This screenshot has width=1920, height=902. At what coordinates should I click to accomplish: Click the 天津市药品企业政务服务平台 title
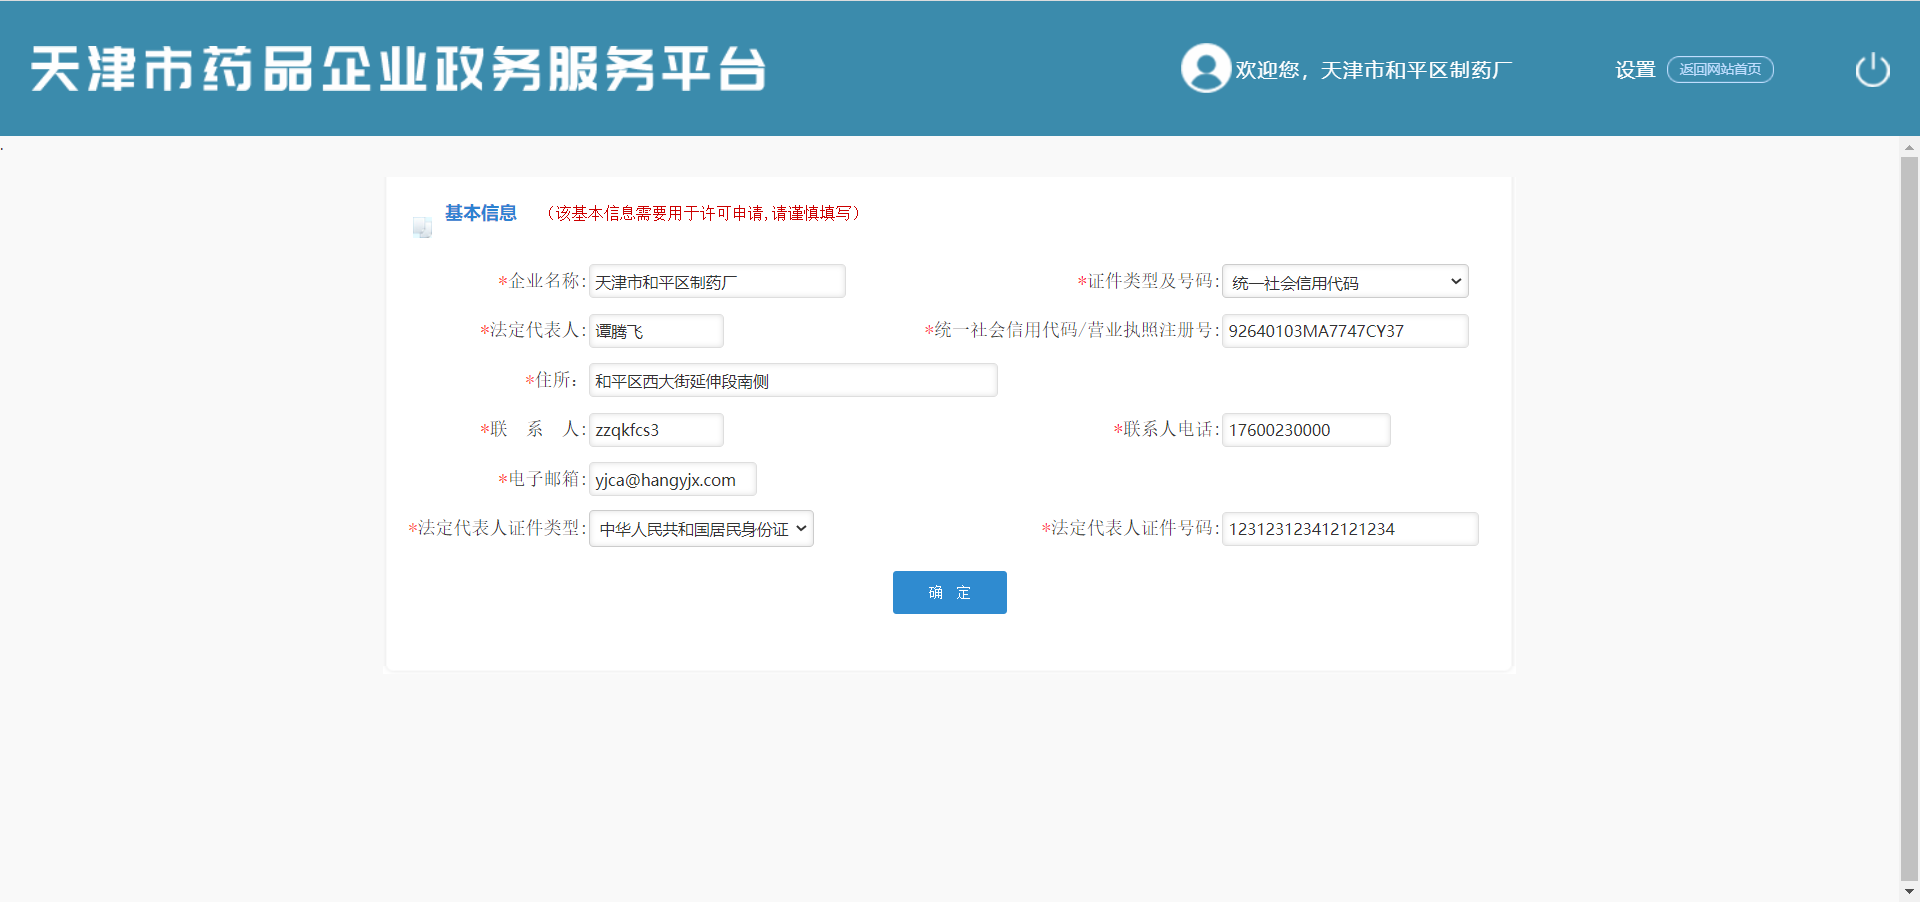[x=398, y=69]
